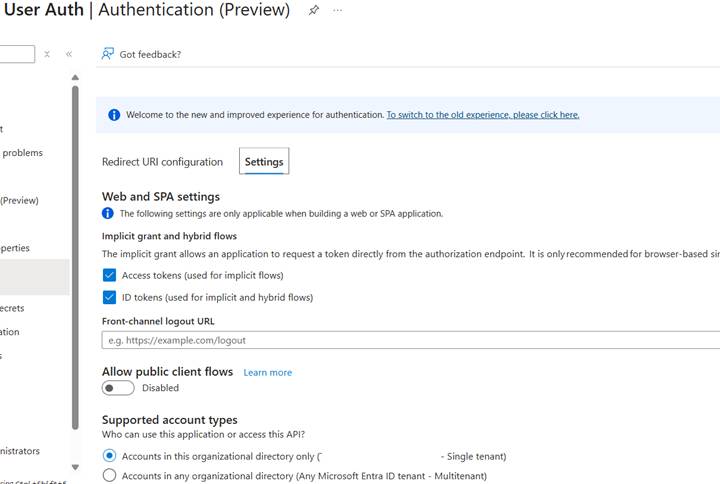Open the switch to old experience link
720x484 pixels.
[483, 115]
